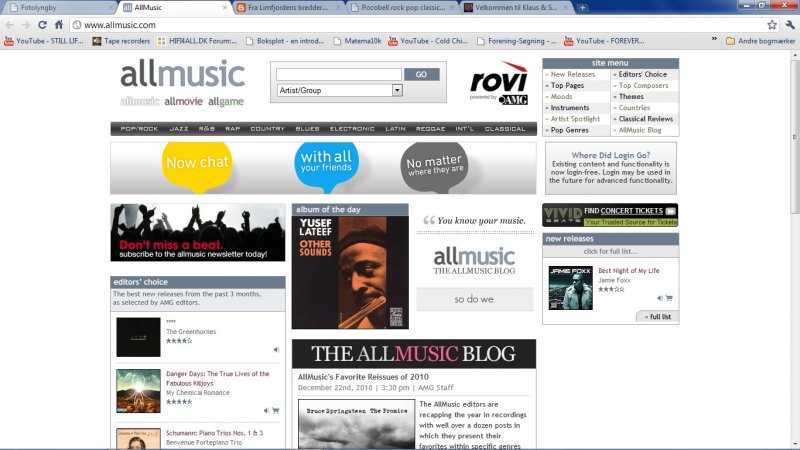Open Best Night of My Life title
Viewport: 800px width, 450px height.
pyautogui.click(x=629, y=271)
